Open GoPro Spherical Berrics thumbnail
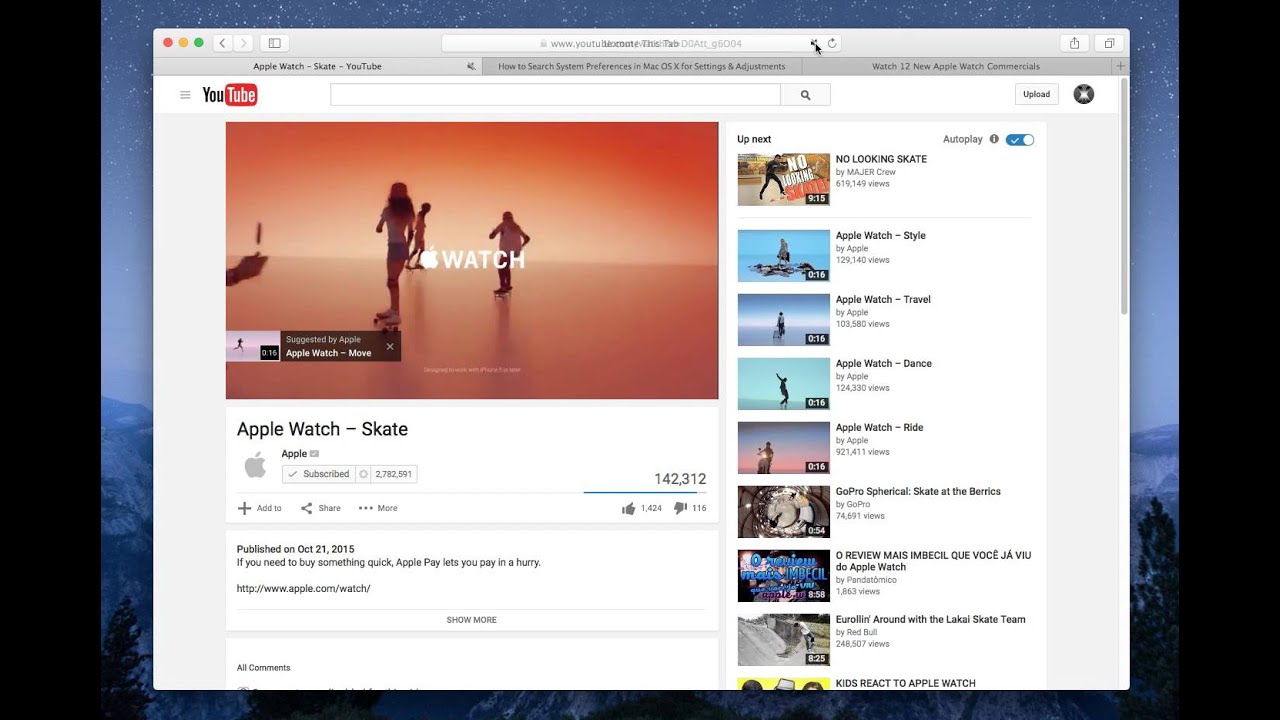Image resolution: width=1280 pixels, height=720 pixels. tap(784, 511)
